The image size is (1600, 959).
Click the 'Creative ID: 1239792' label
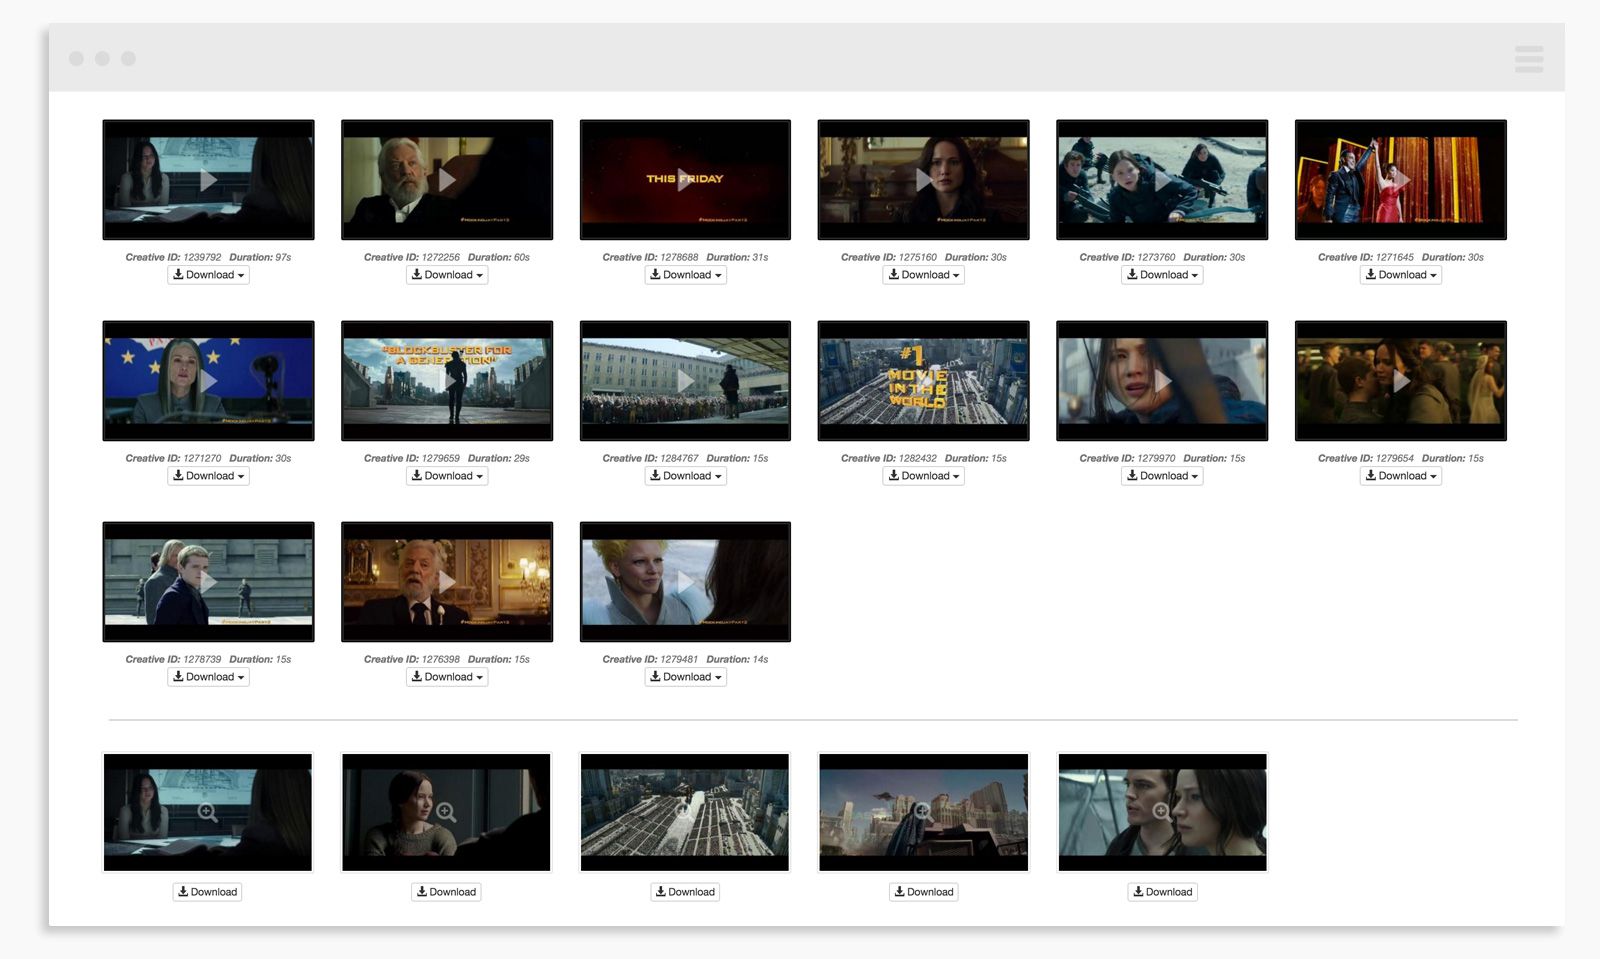(173, 257)
